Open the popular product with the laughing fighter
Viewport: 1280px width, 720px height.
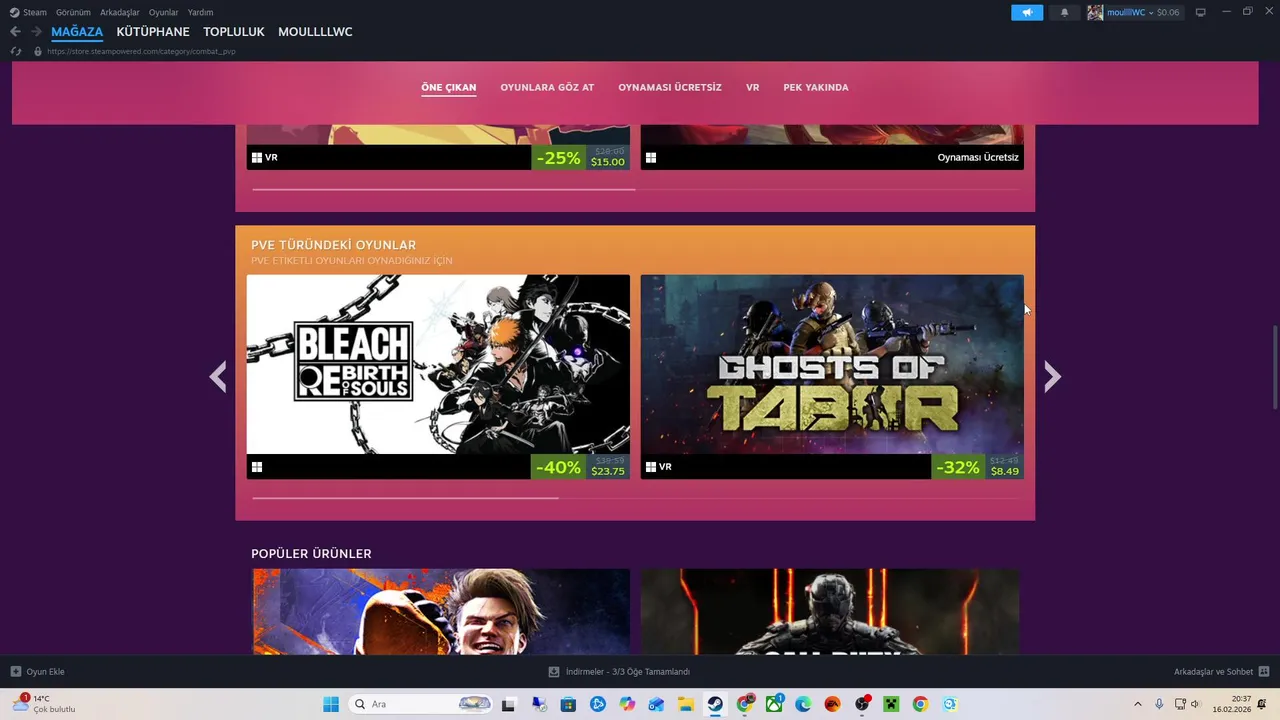point(441,612)
